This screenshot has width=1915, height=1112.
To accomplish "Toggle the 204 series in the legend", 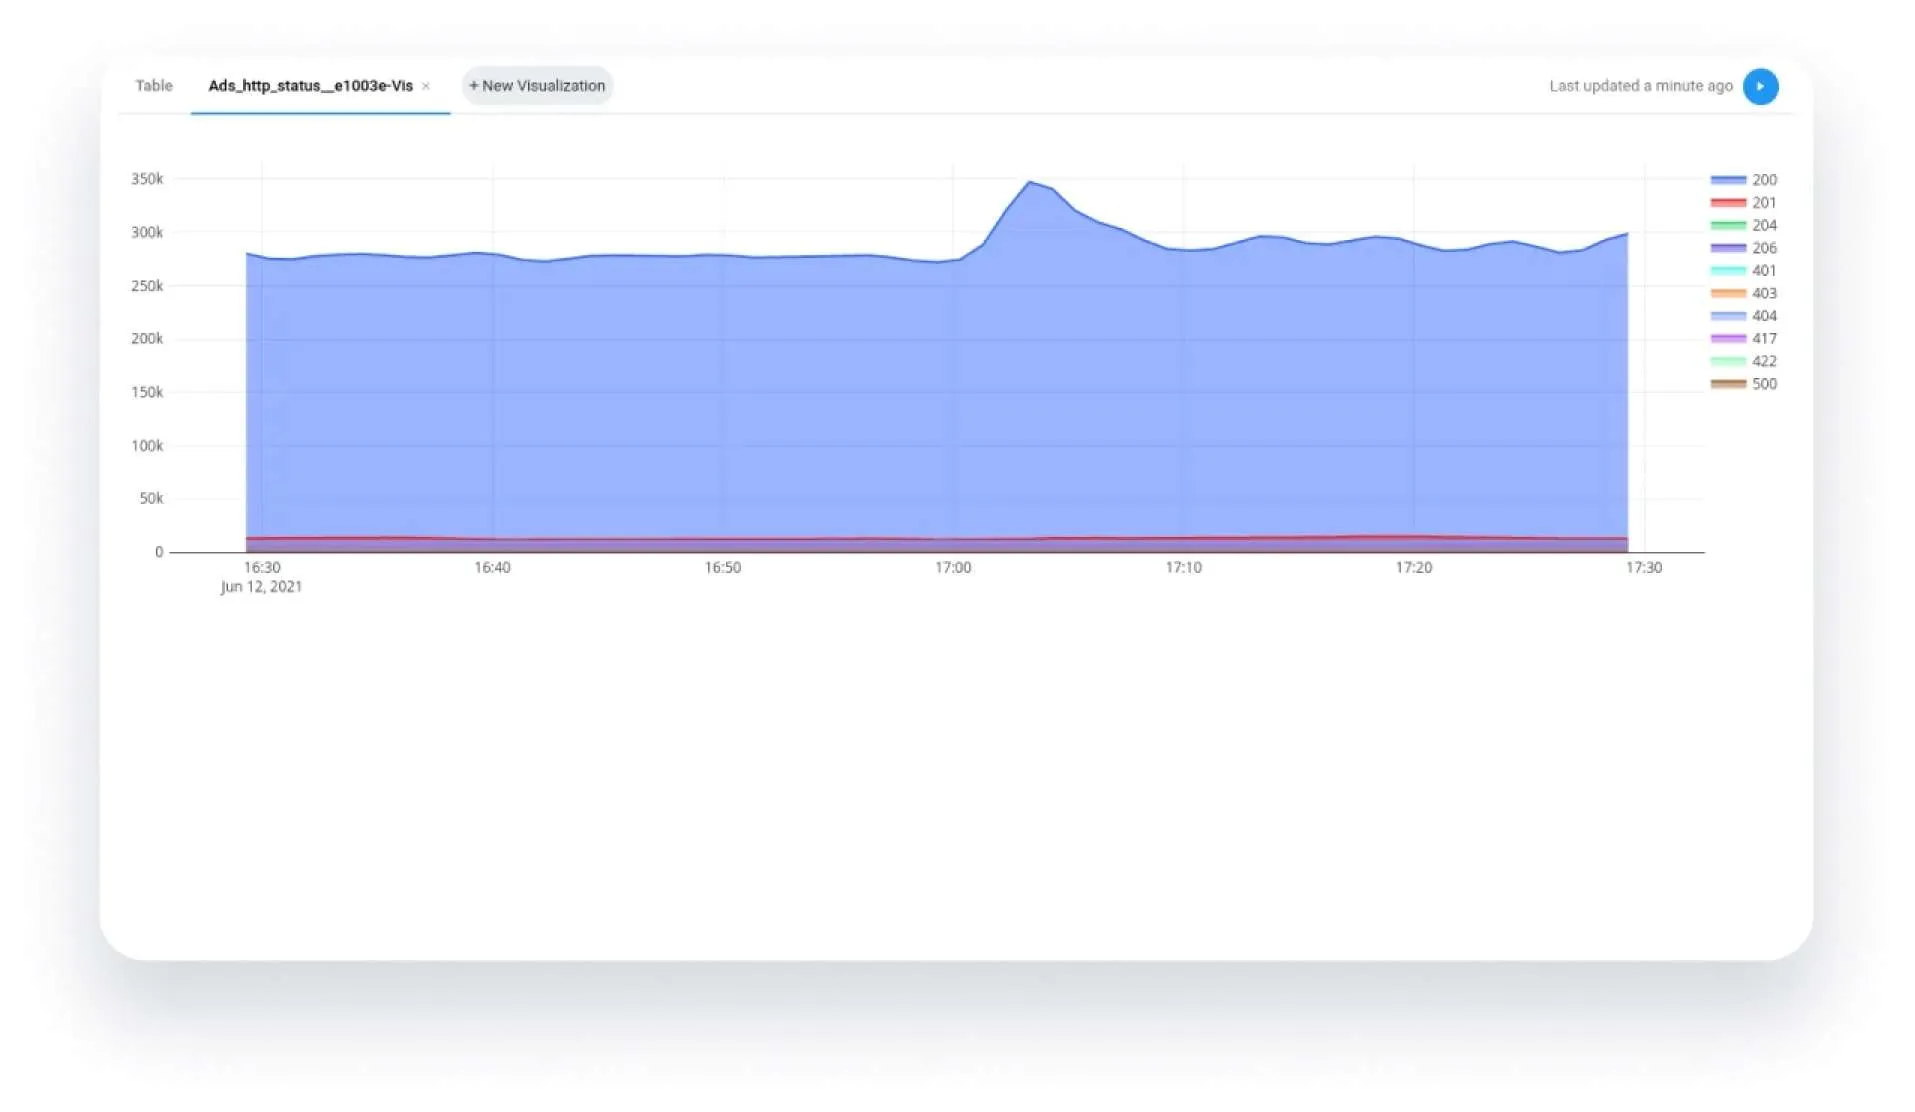I will tap(1744, 225).
